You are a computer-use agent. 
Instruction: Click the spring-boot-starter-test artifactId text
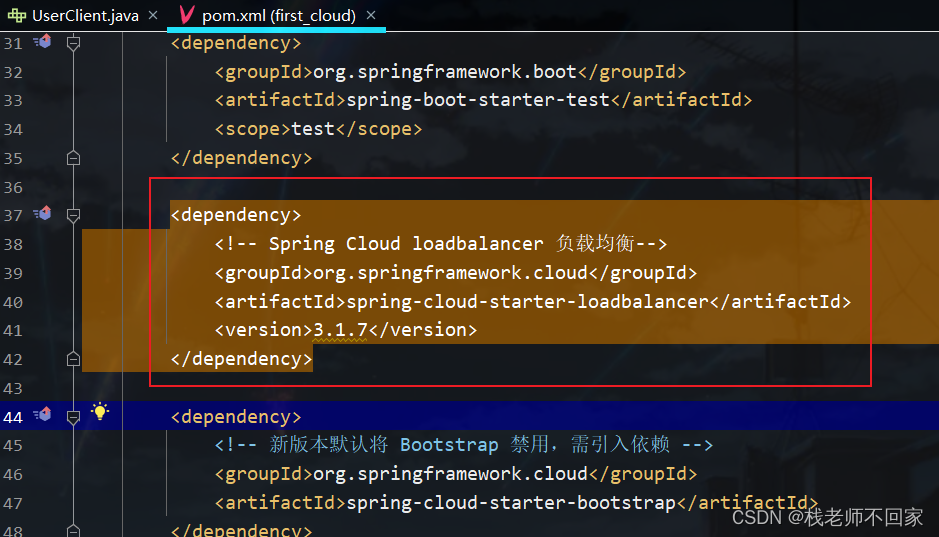pyautogui.click(x=478, y=100)
